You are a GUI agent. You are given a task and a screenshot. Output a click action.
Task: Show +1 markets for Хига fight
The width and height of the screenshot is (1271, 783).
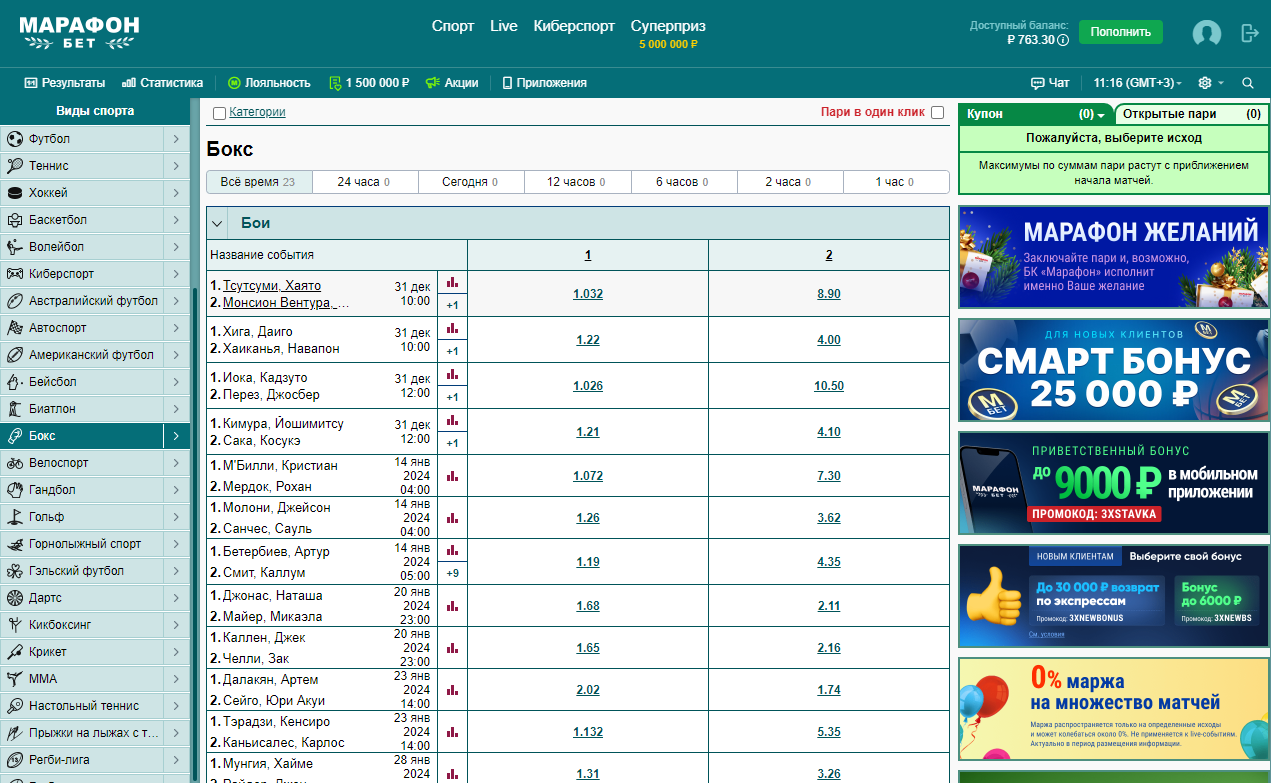coord(452,351)
